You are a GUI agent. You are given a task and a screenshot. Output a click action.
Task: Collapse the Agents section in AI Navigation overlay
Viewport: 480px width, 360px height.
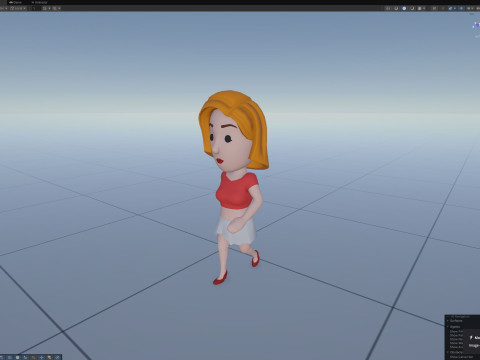tap(448, 327)
